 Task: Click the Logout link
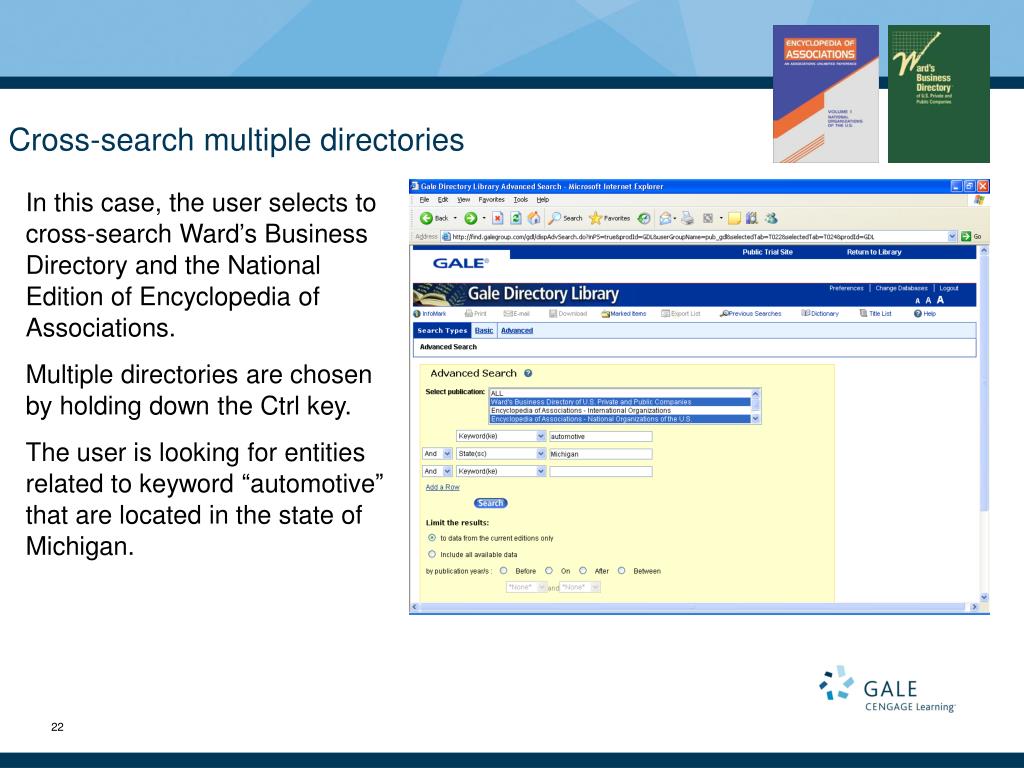949,288
